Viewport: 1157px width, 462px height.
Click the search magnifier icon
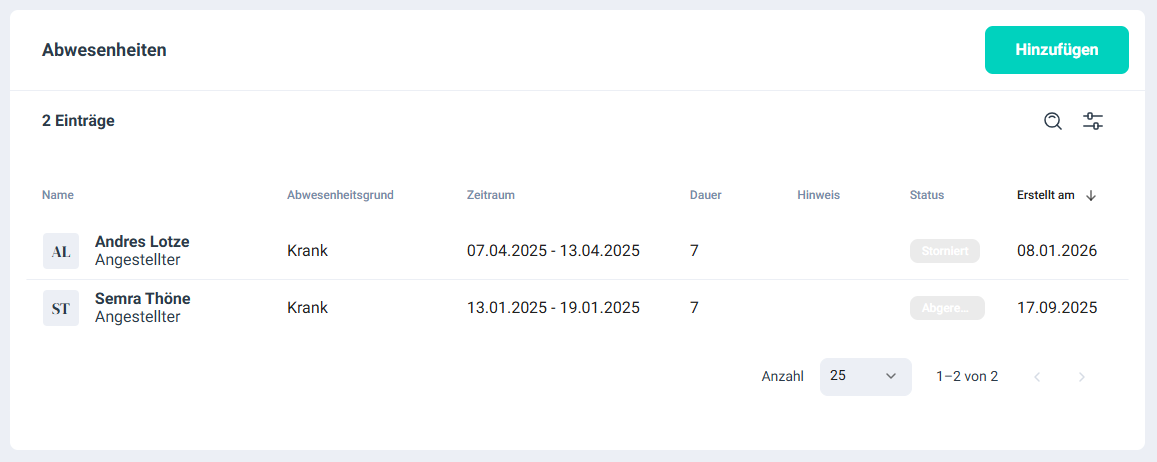point(1052,121)
